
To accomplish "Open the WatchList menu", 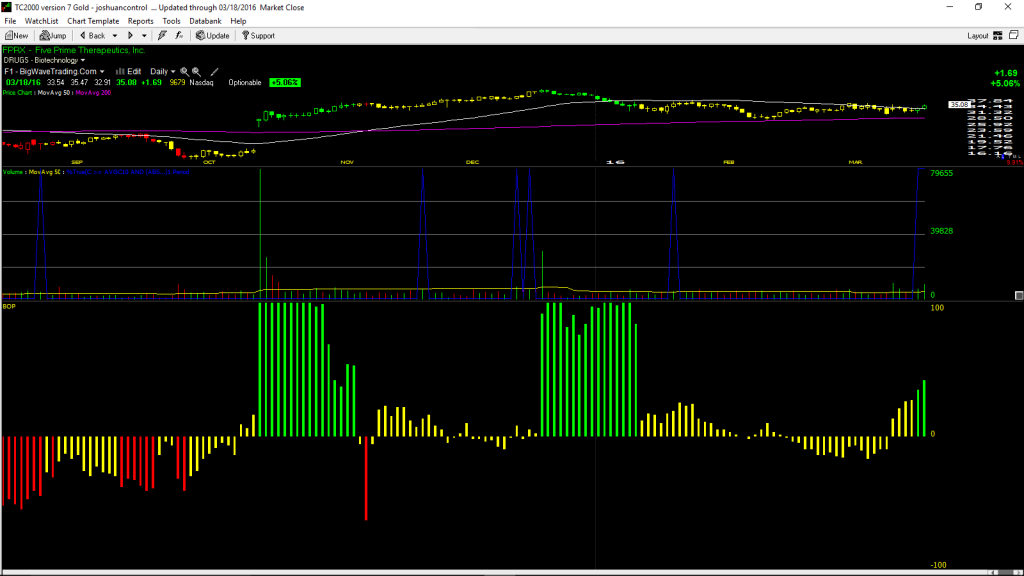I will (x=41, y=21).
